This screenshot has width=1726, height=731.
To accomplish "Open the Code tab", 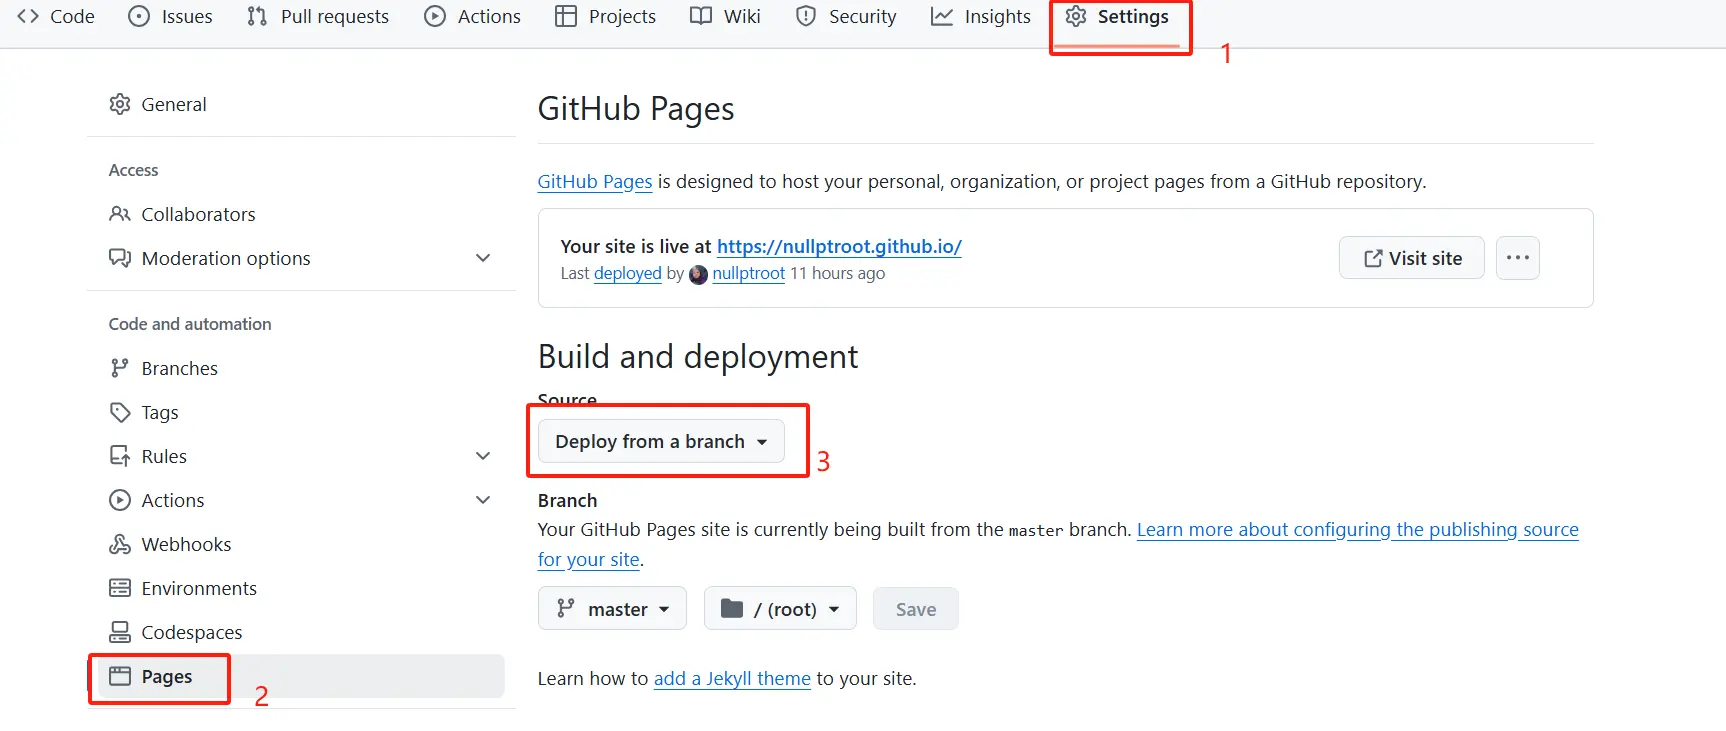I will point(56,16).
